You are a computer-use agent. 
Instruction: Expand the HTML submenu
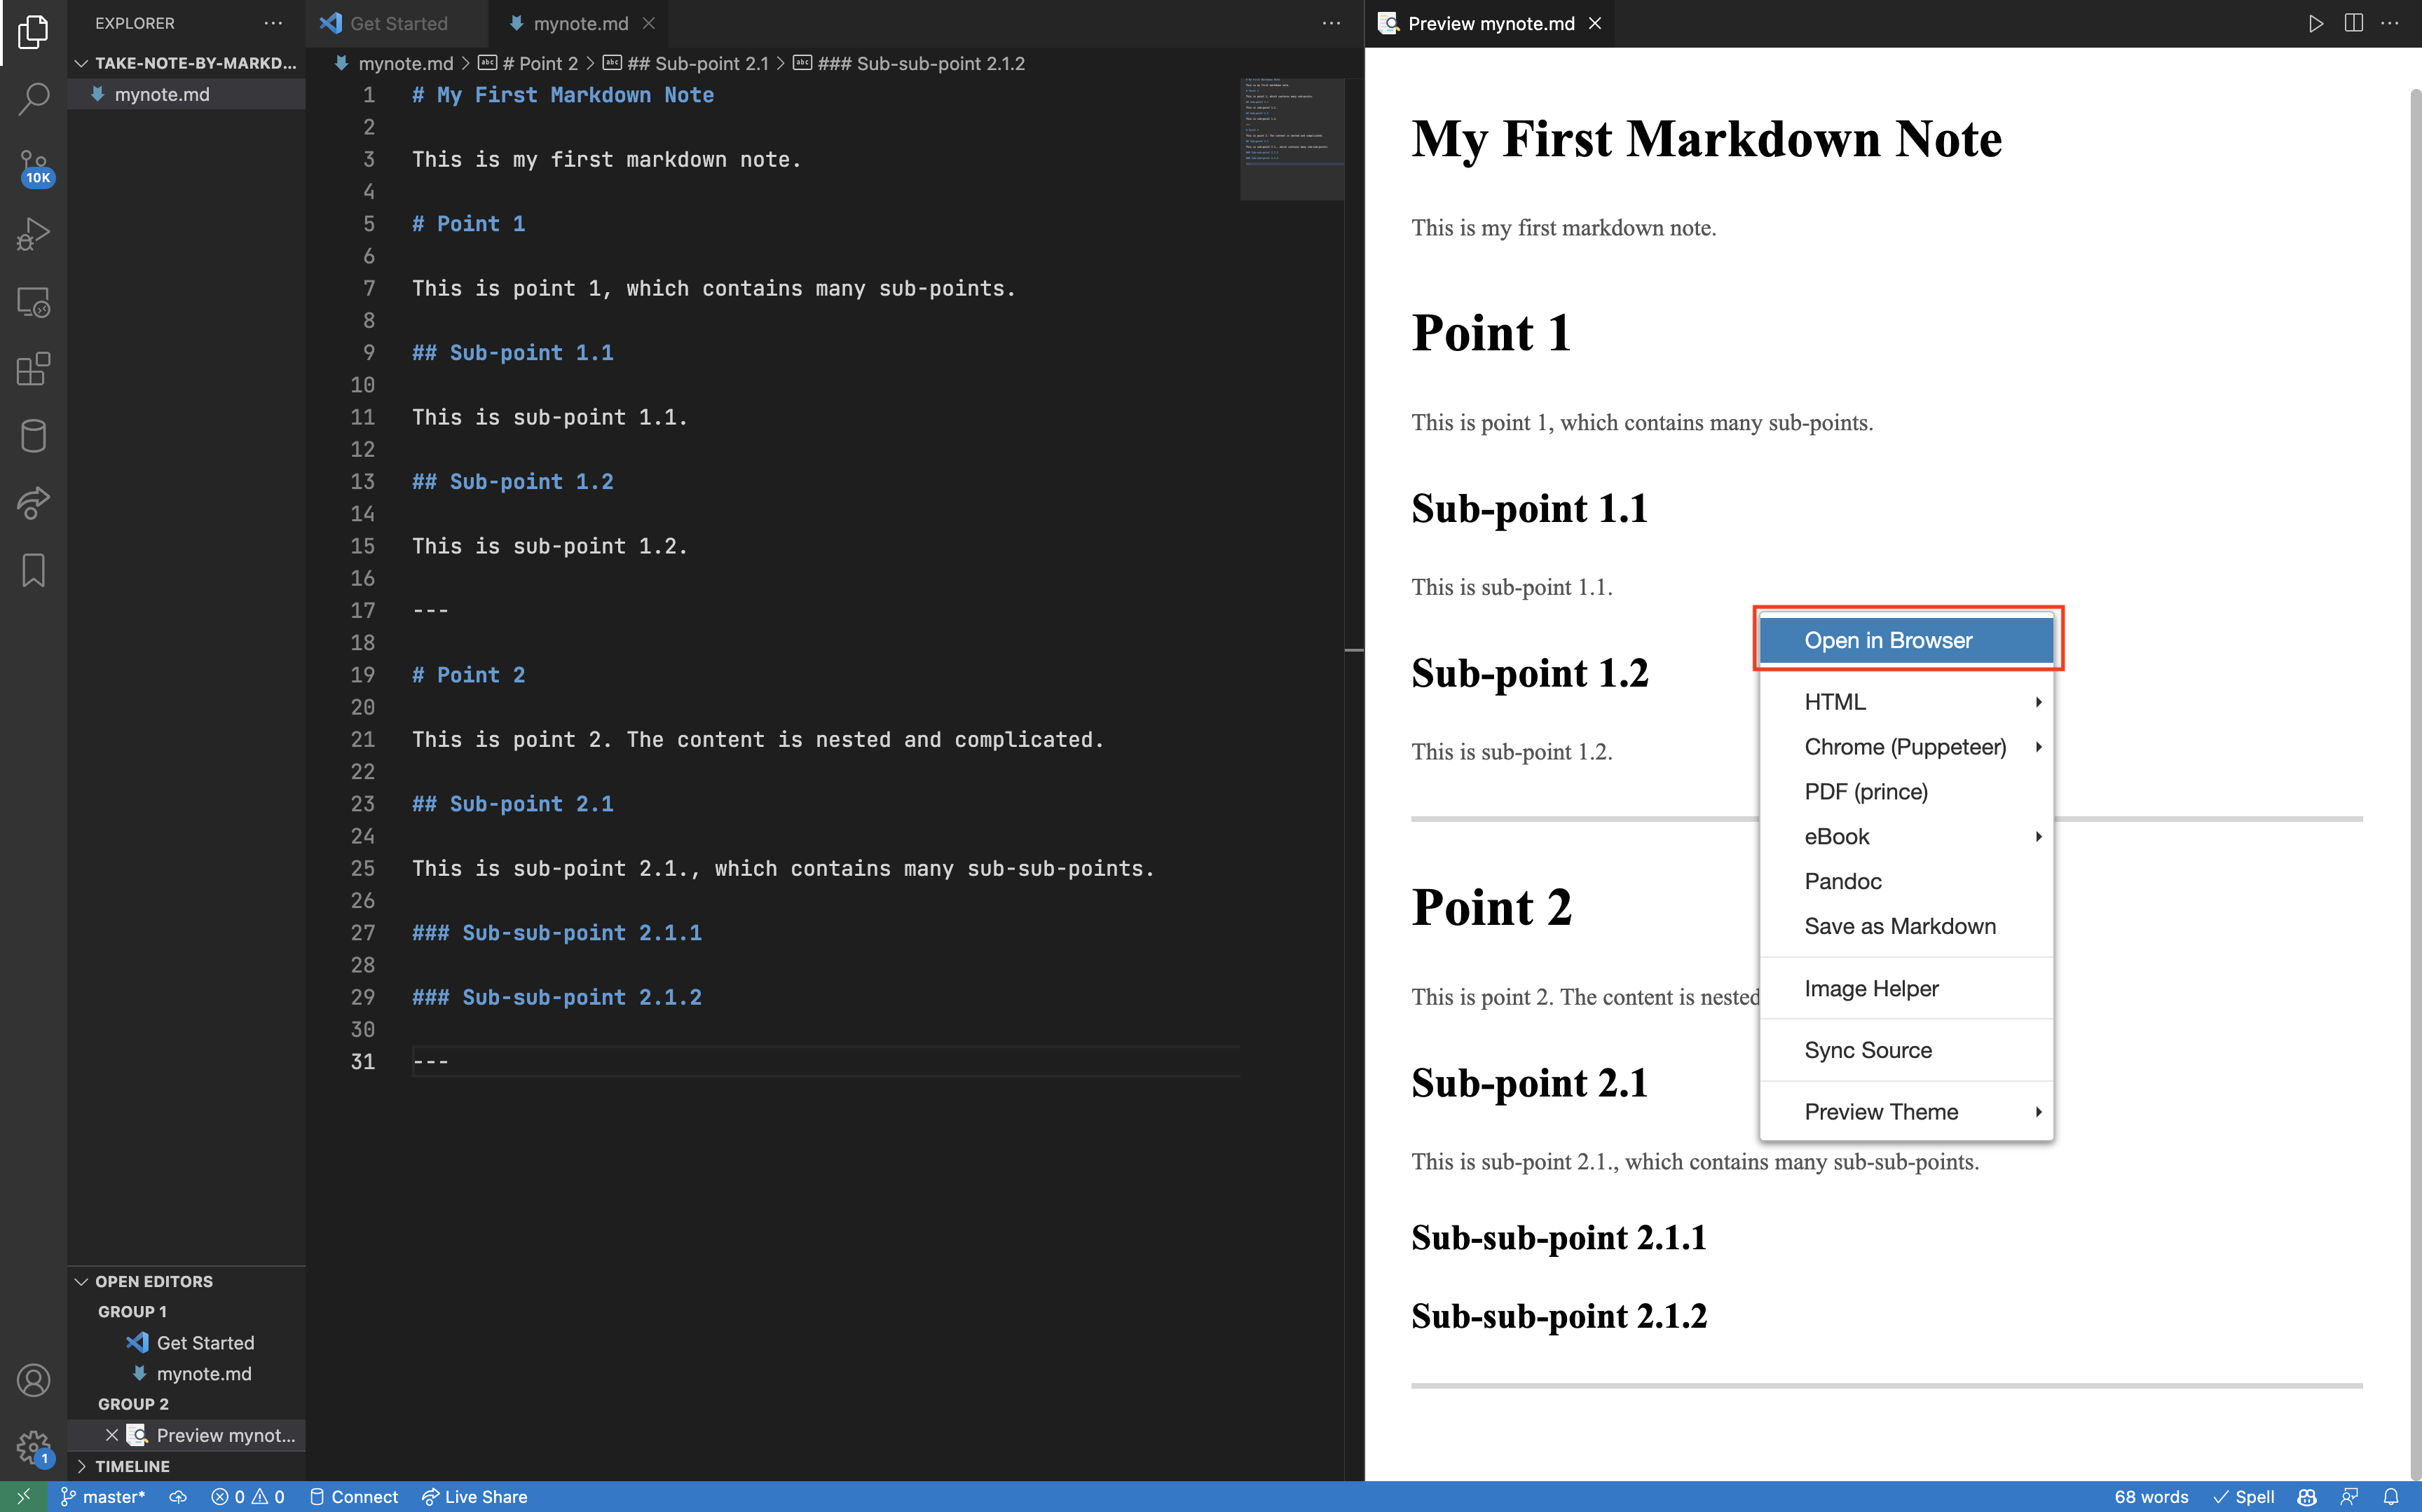tap(1906, 702)
